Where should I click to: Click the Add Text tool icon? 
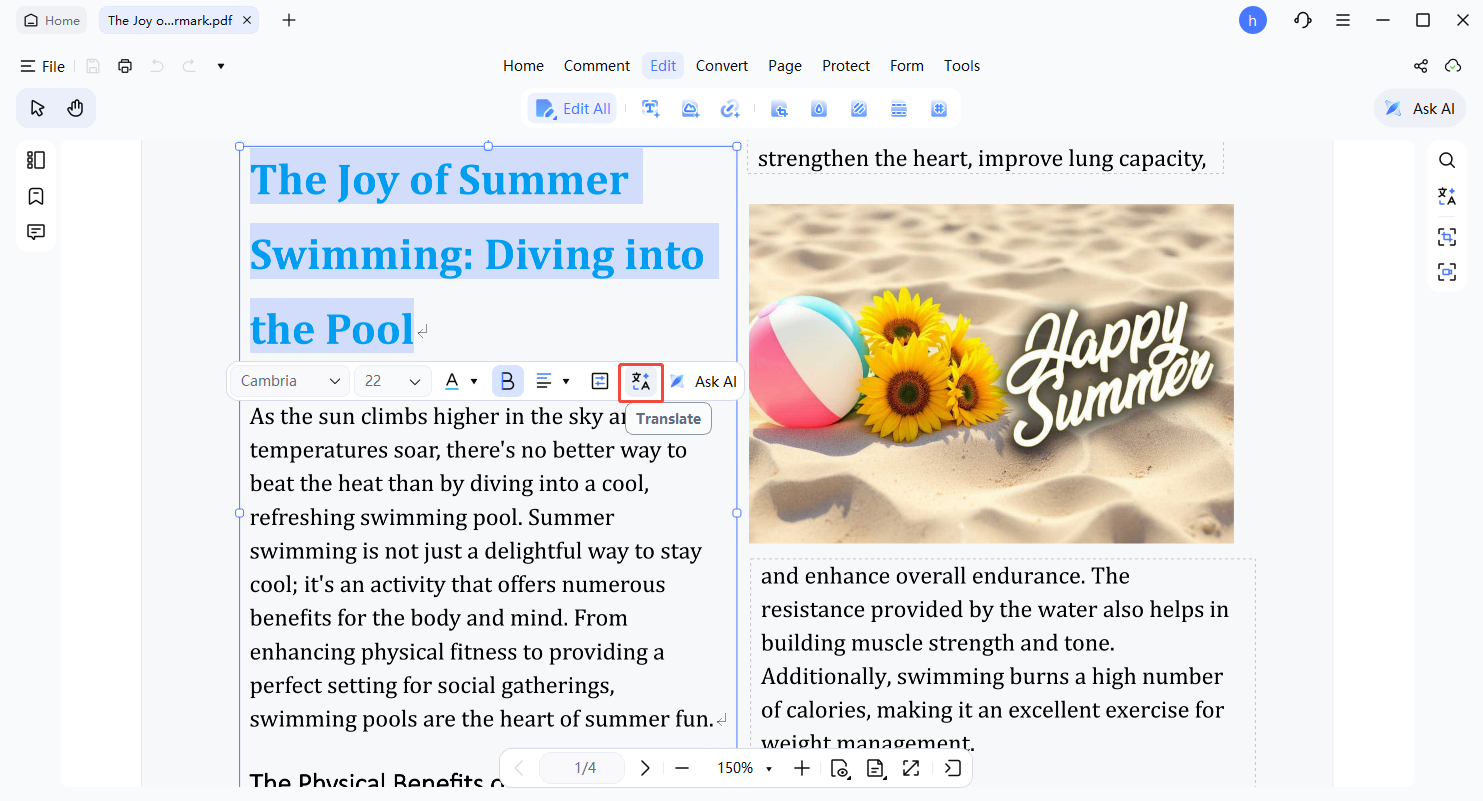coord(651,109)
